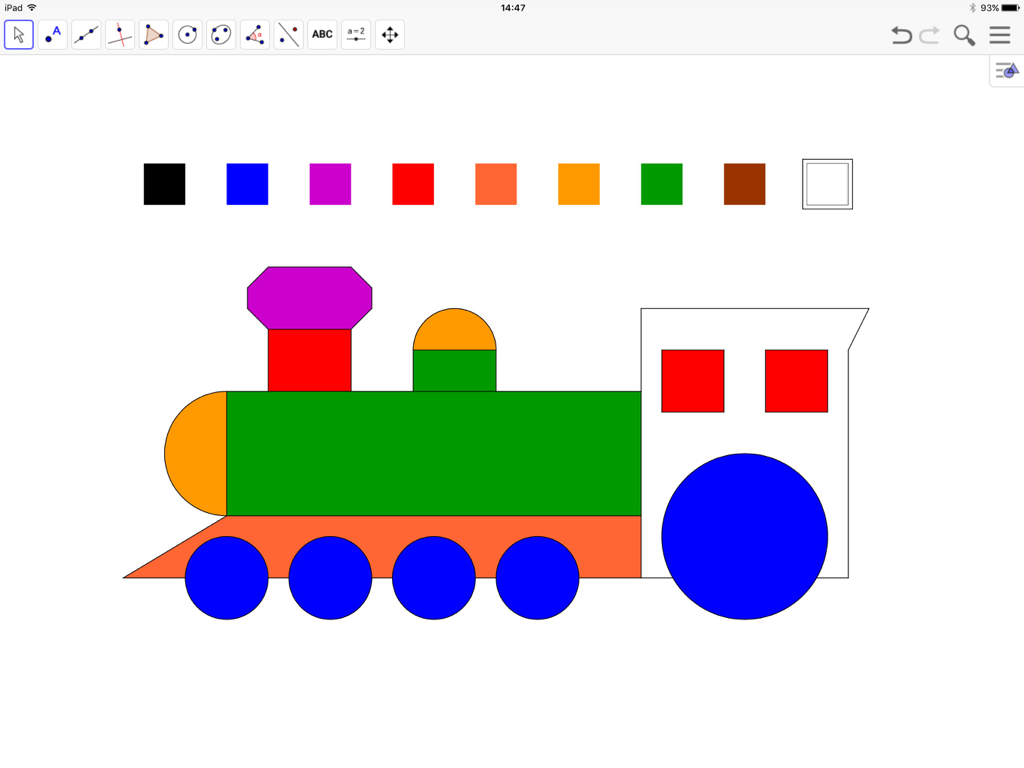
Task: Select the Ellipse tool
Action: coord(221,34)
